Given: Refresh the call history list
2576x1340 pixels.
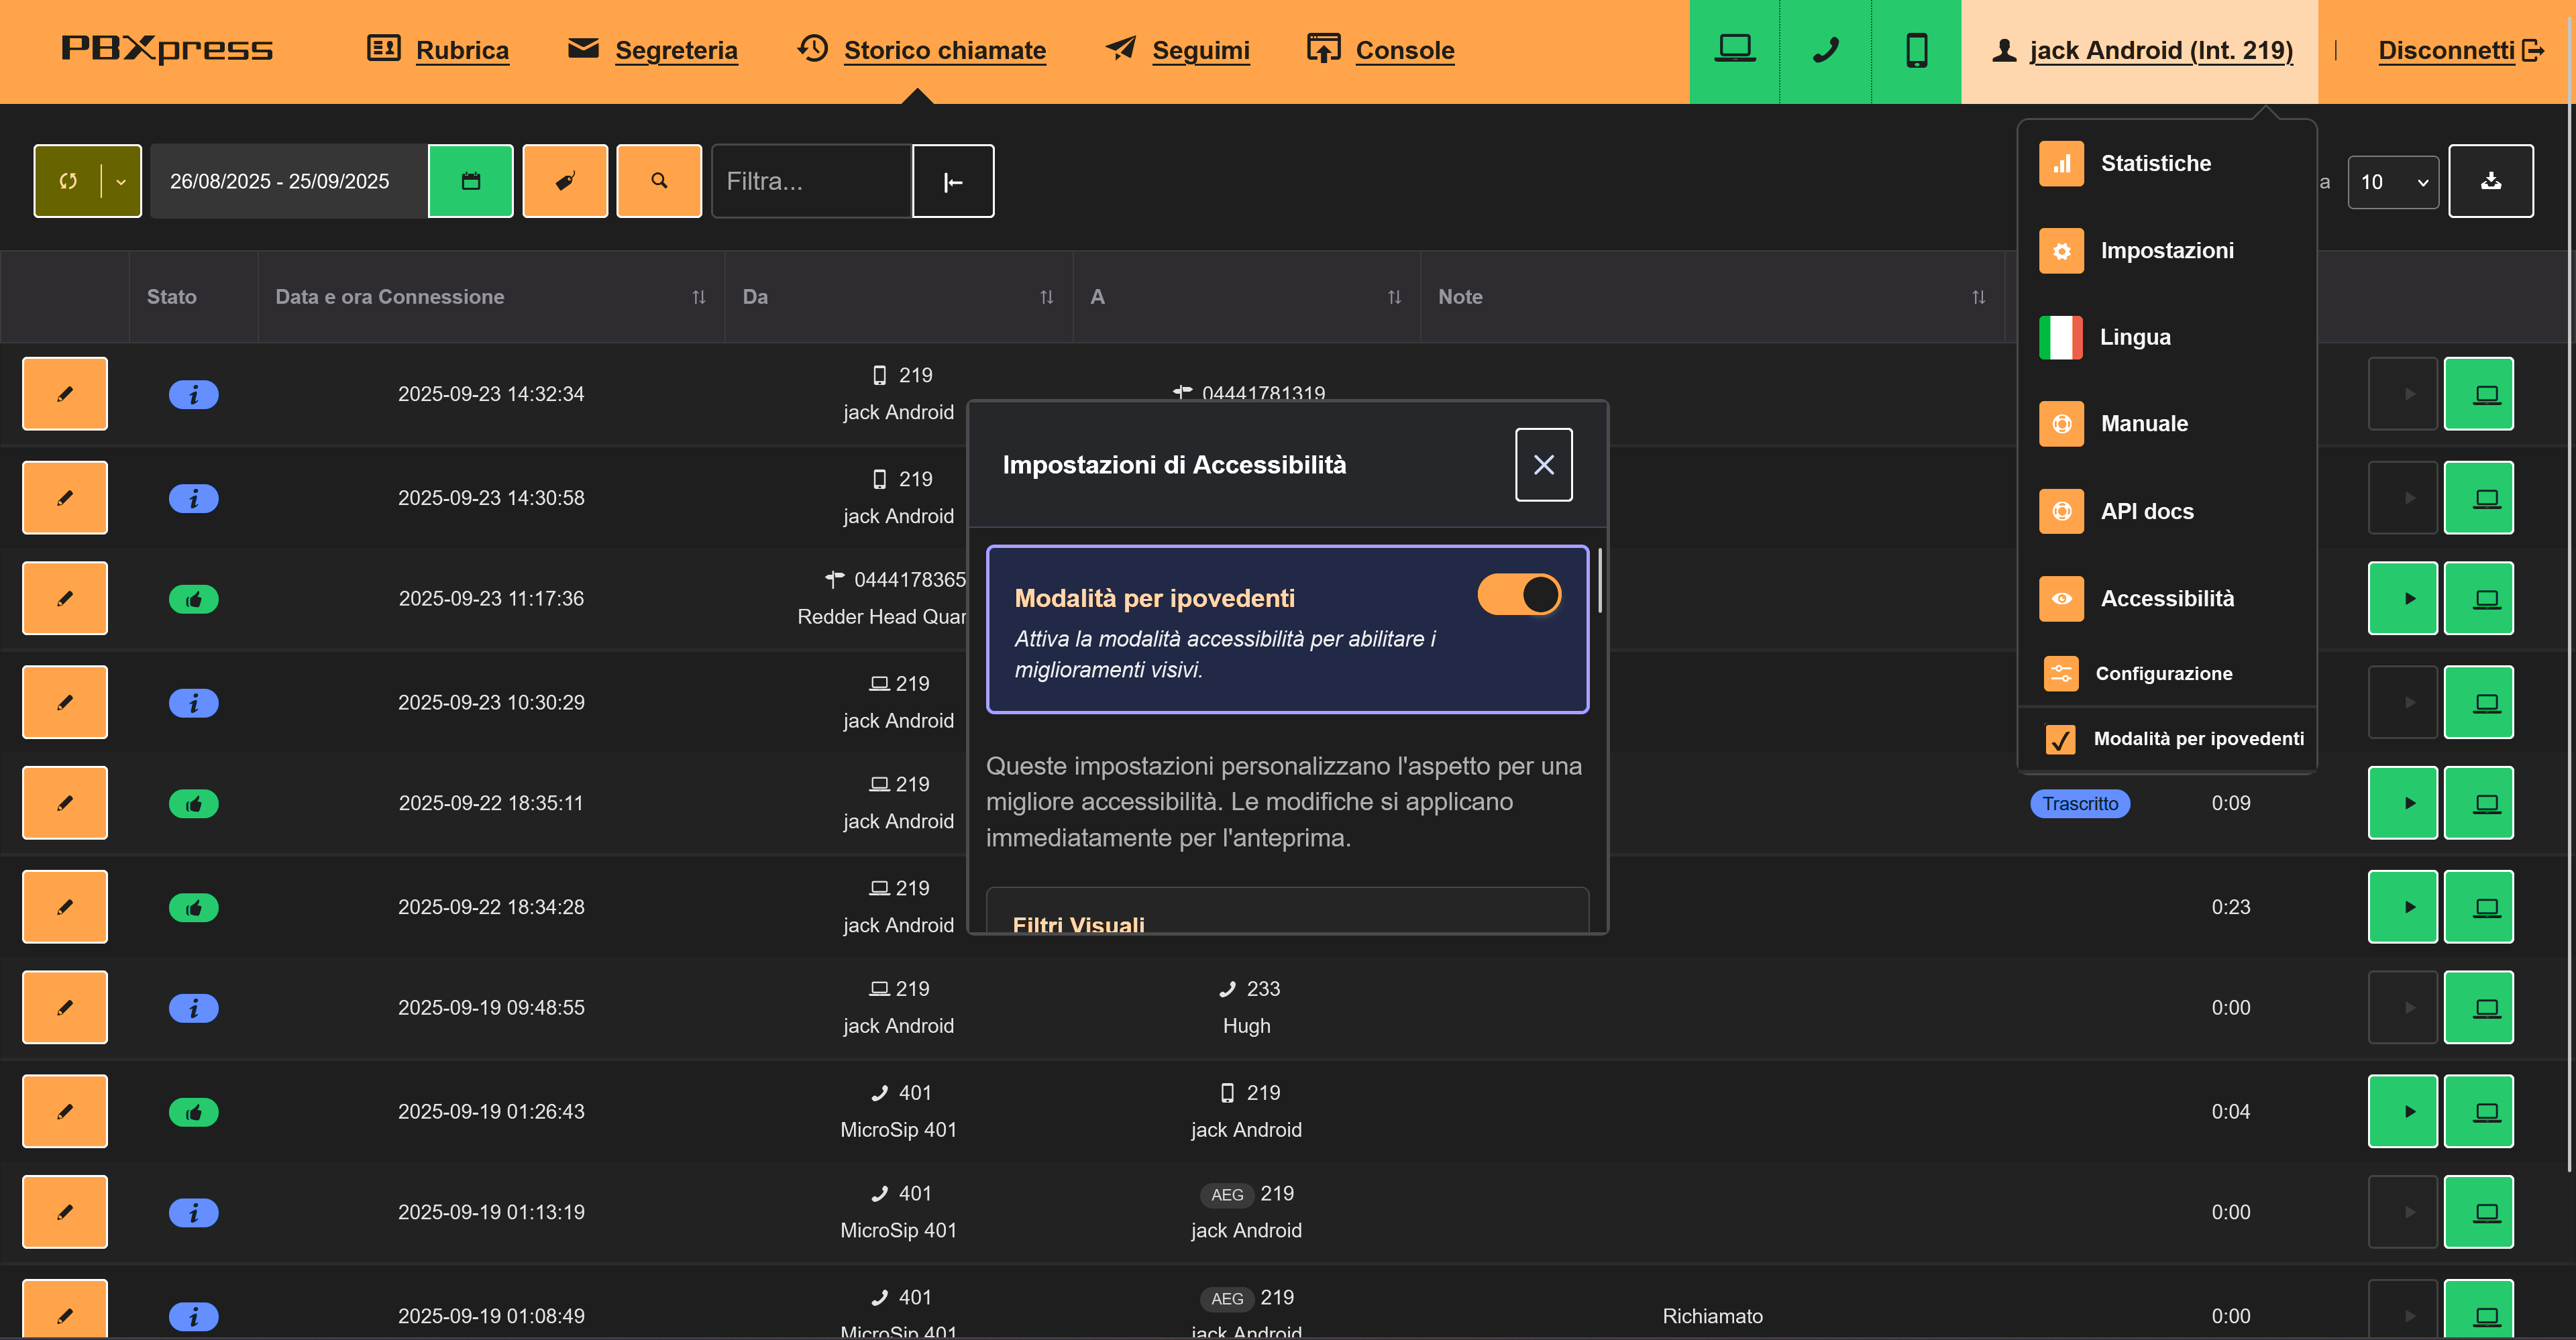Looking at the screenshot, I should click(x=69, y=181).
